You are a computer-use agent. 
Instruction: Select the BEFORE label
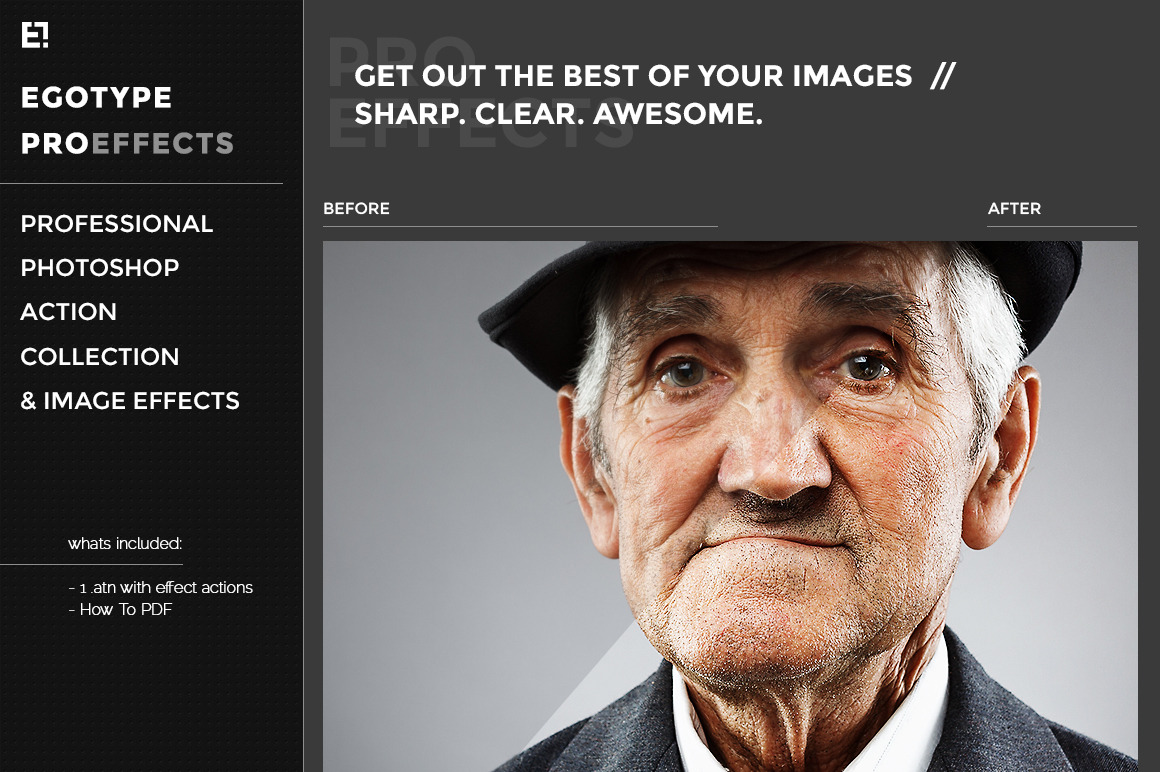(x=357, y=209)
